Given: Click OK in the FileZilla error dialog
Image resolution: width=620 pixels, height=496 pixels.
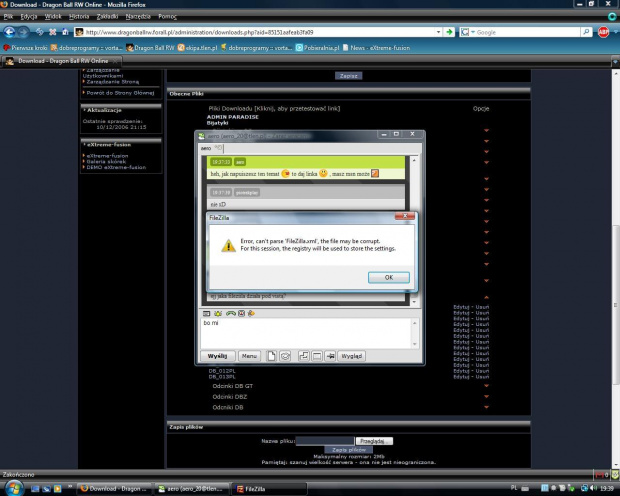Looking at the screenshot, I should [x=388, y=277].
